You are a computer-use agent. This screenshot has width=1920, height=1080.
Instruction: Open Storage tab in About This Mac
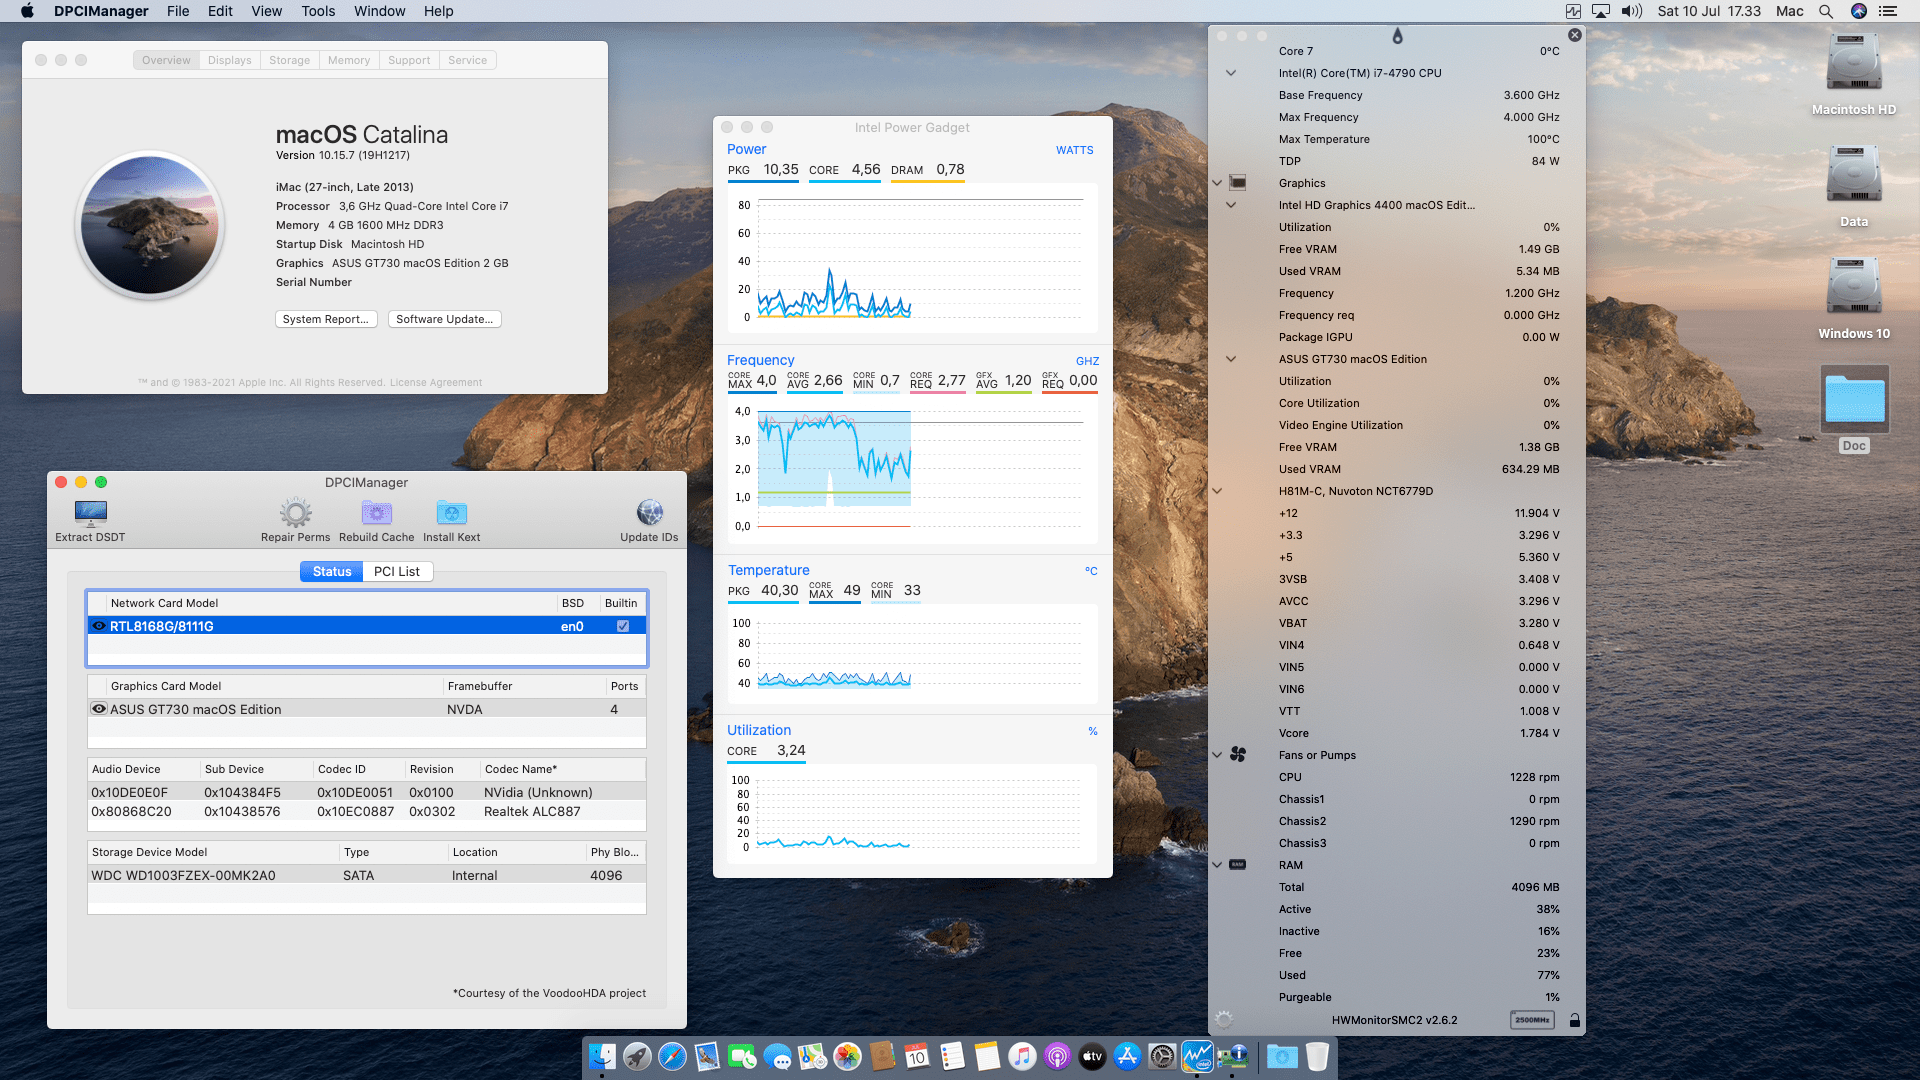click(290, 60)
